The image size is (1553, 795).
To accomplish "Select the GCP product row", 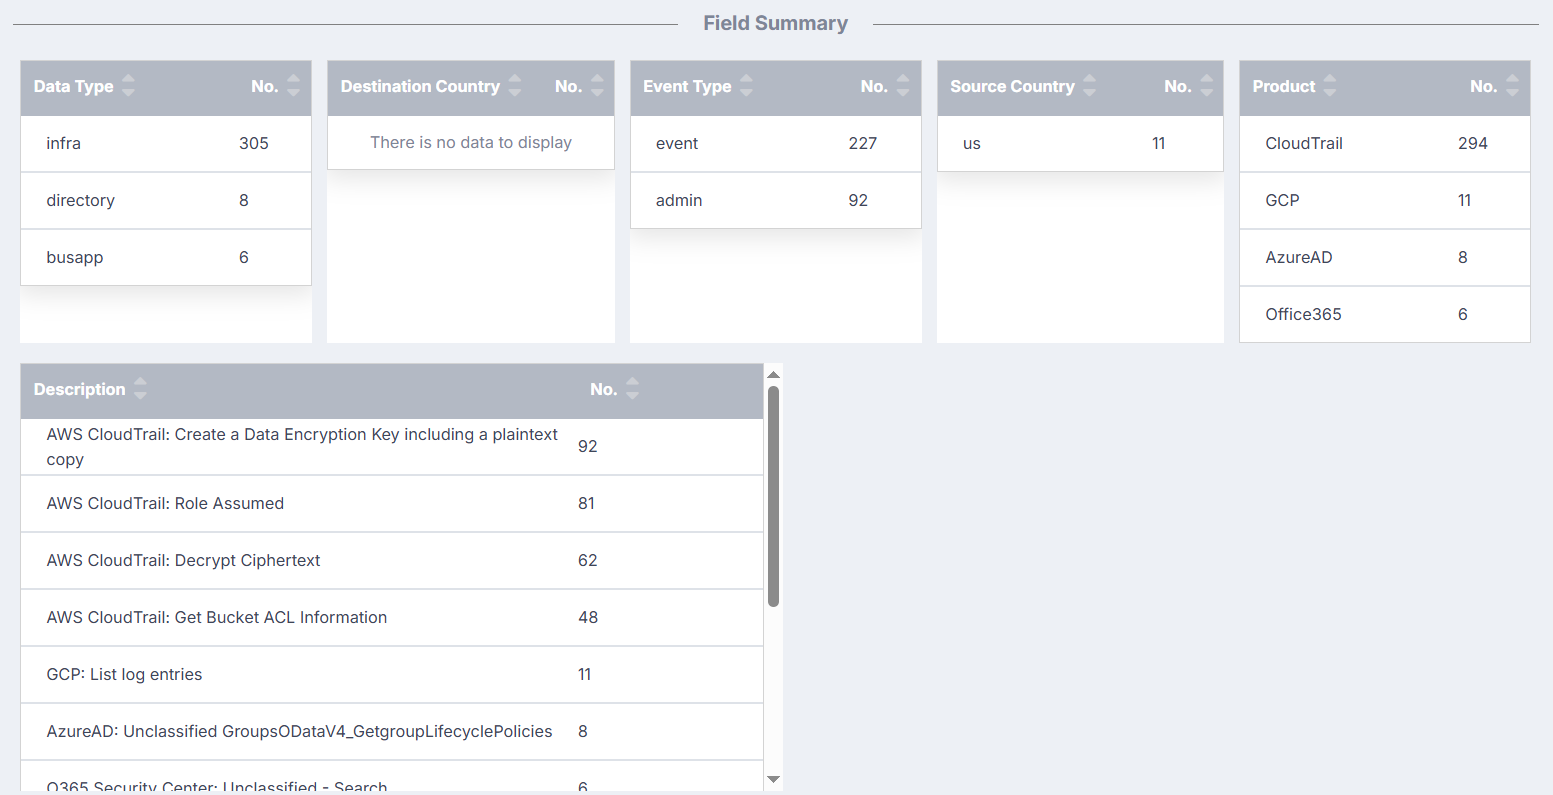I will [1385, 200].
